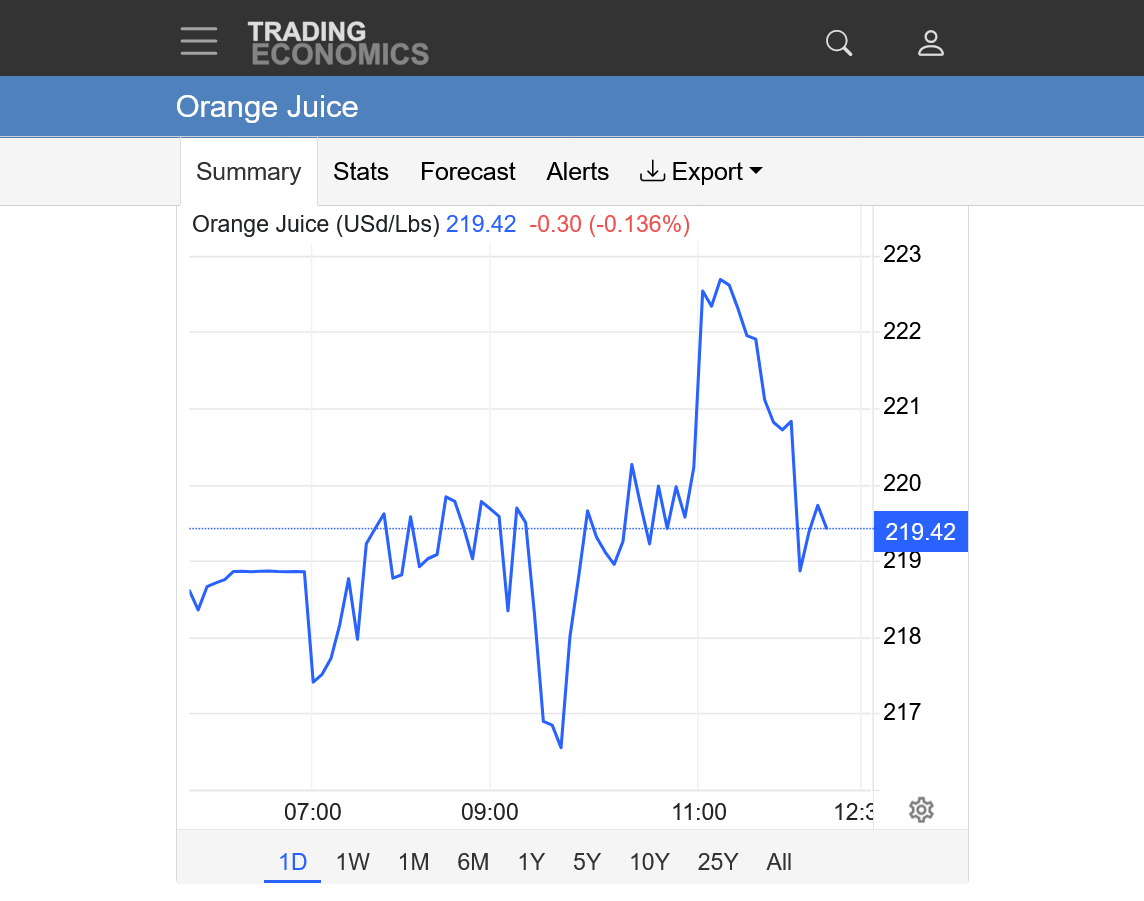Choose the 1Y chart range
The width and height of the screenshot is (1144, 901).
pyautogui.click(x=531, y=862)
